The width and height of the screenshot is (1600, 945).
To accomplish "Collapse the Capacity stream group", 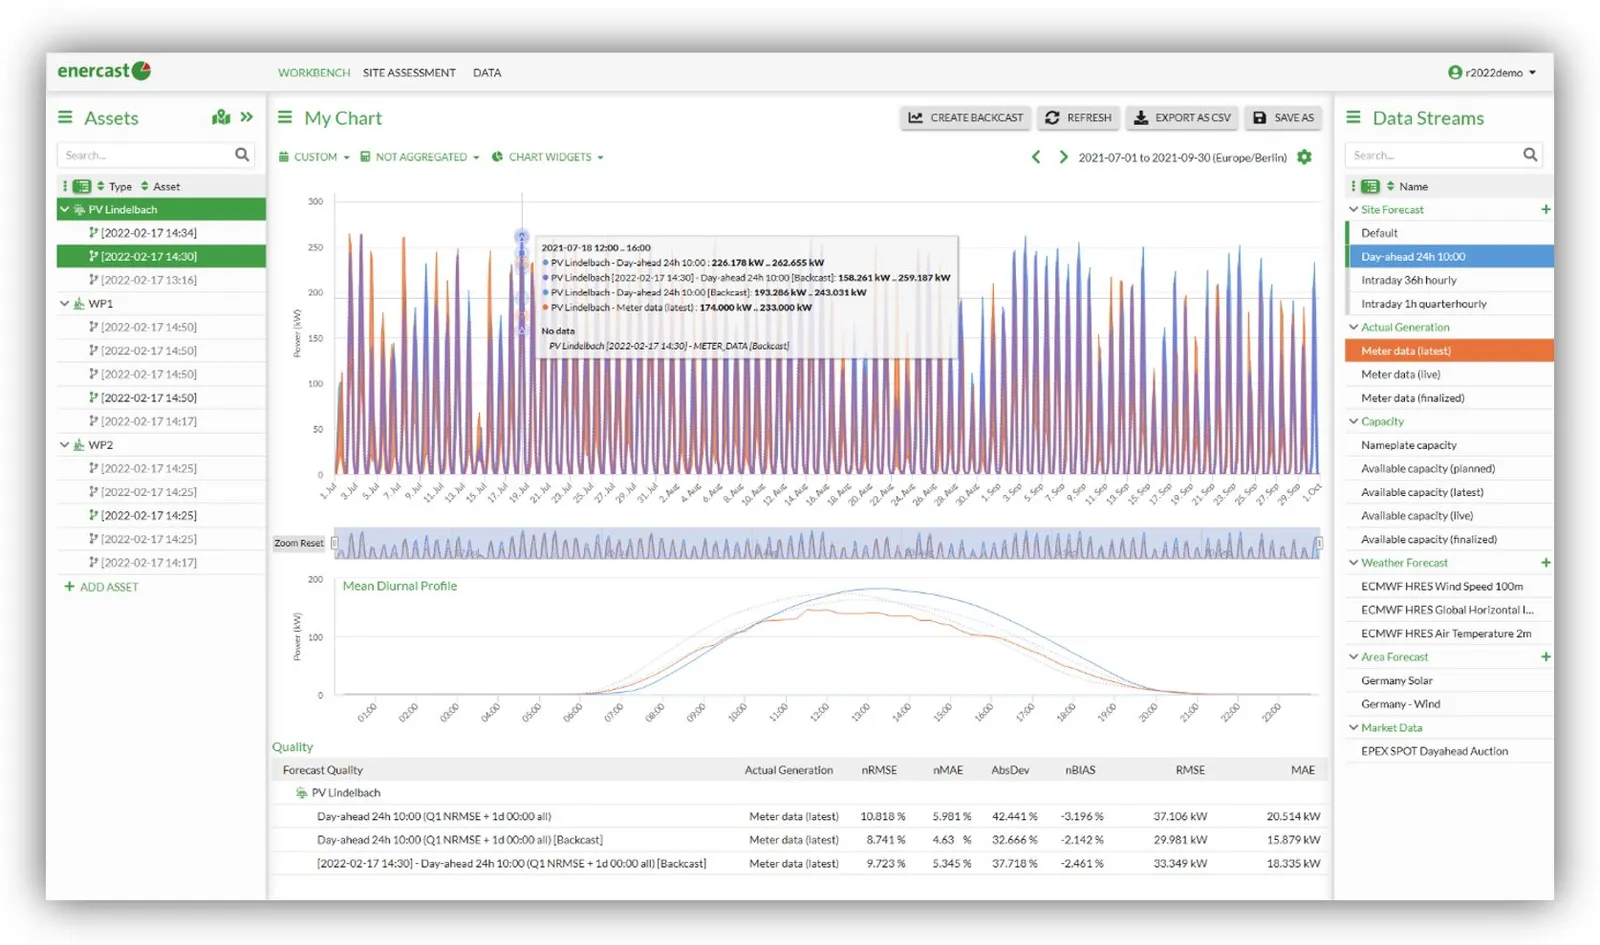I will (x=1353, y=422).
